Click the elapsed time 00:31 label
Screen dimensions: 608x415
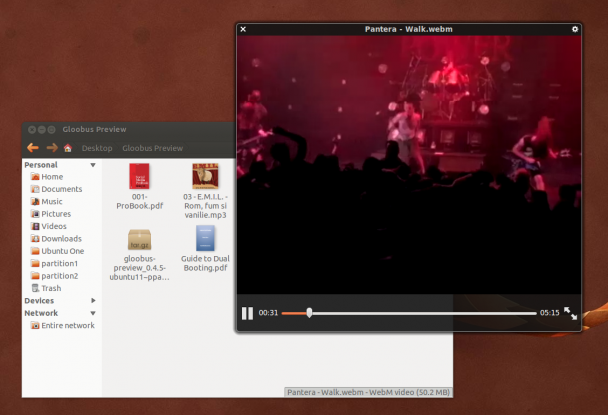268,313
